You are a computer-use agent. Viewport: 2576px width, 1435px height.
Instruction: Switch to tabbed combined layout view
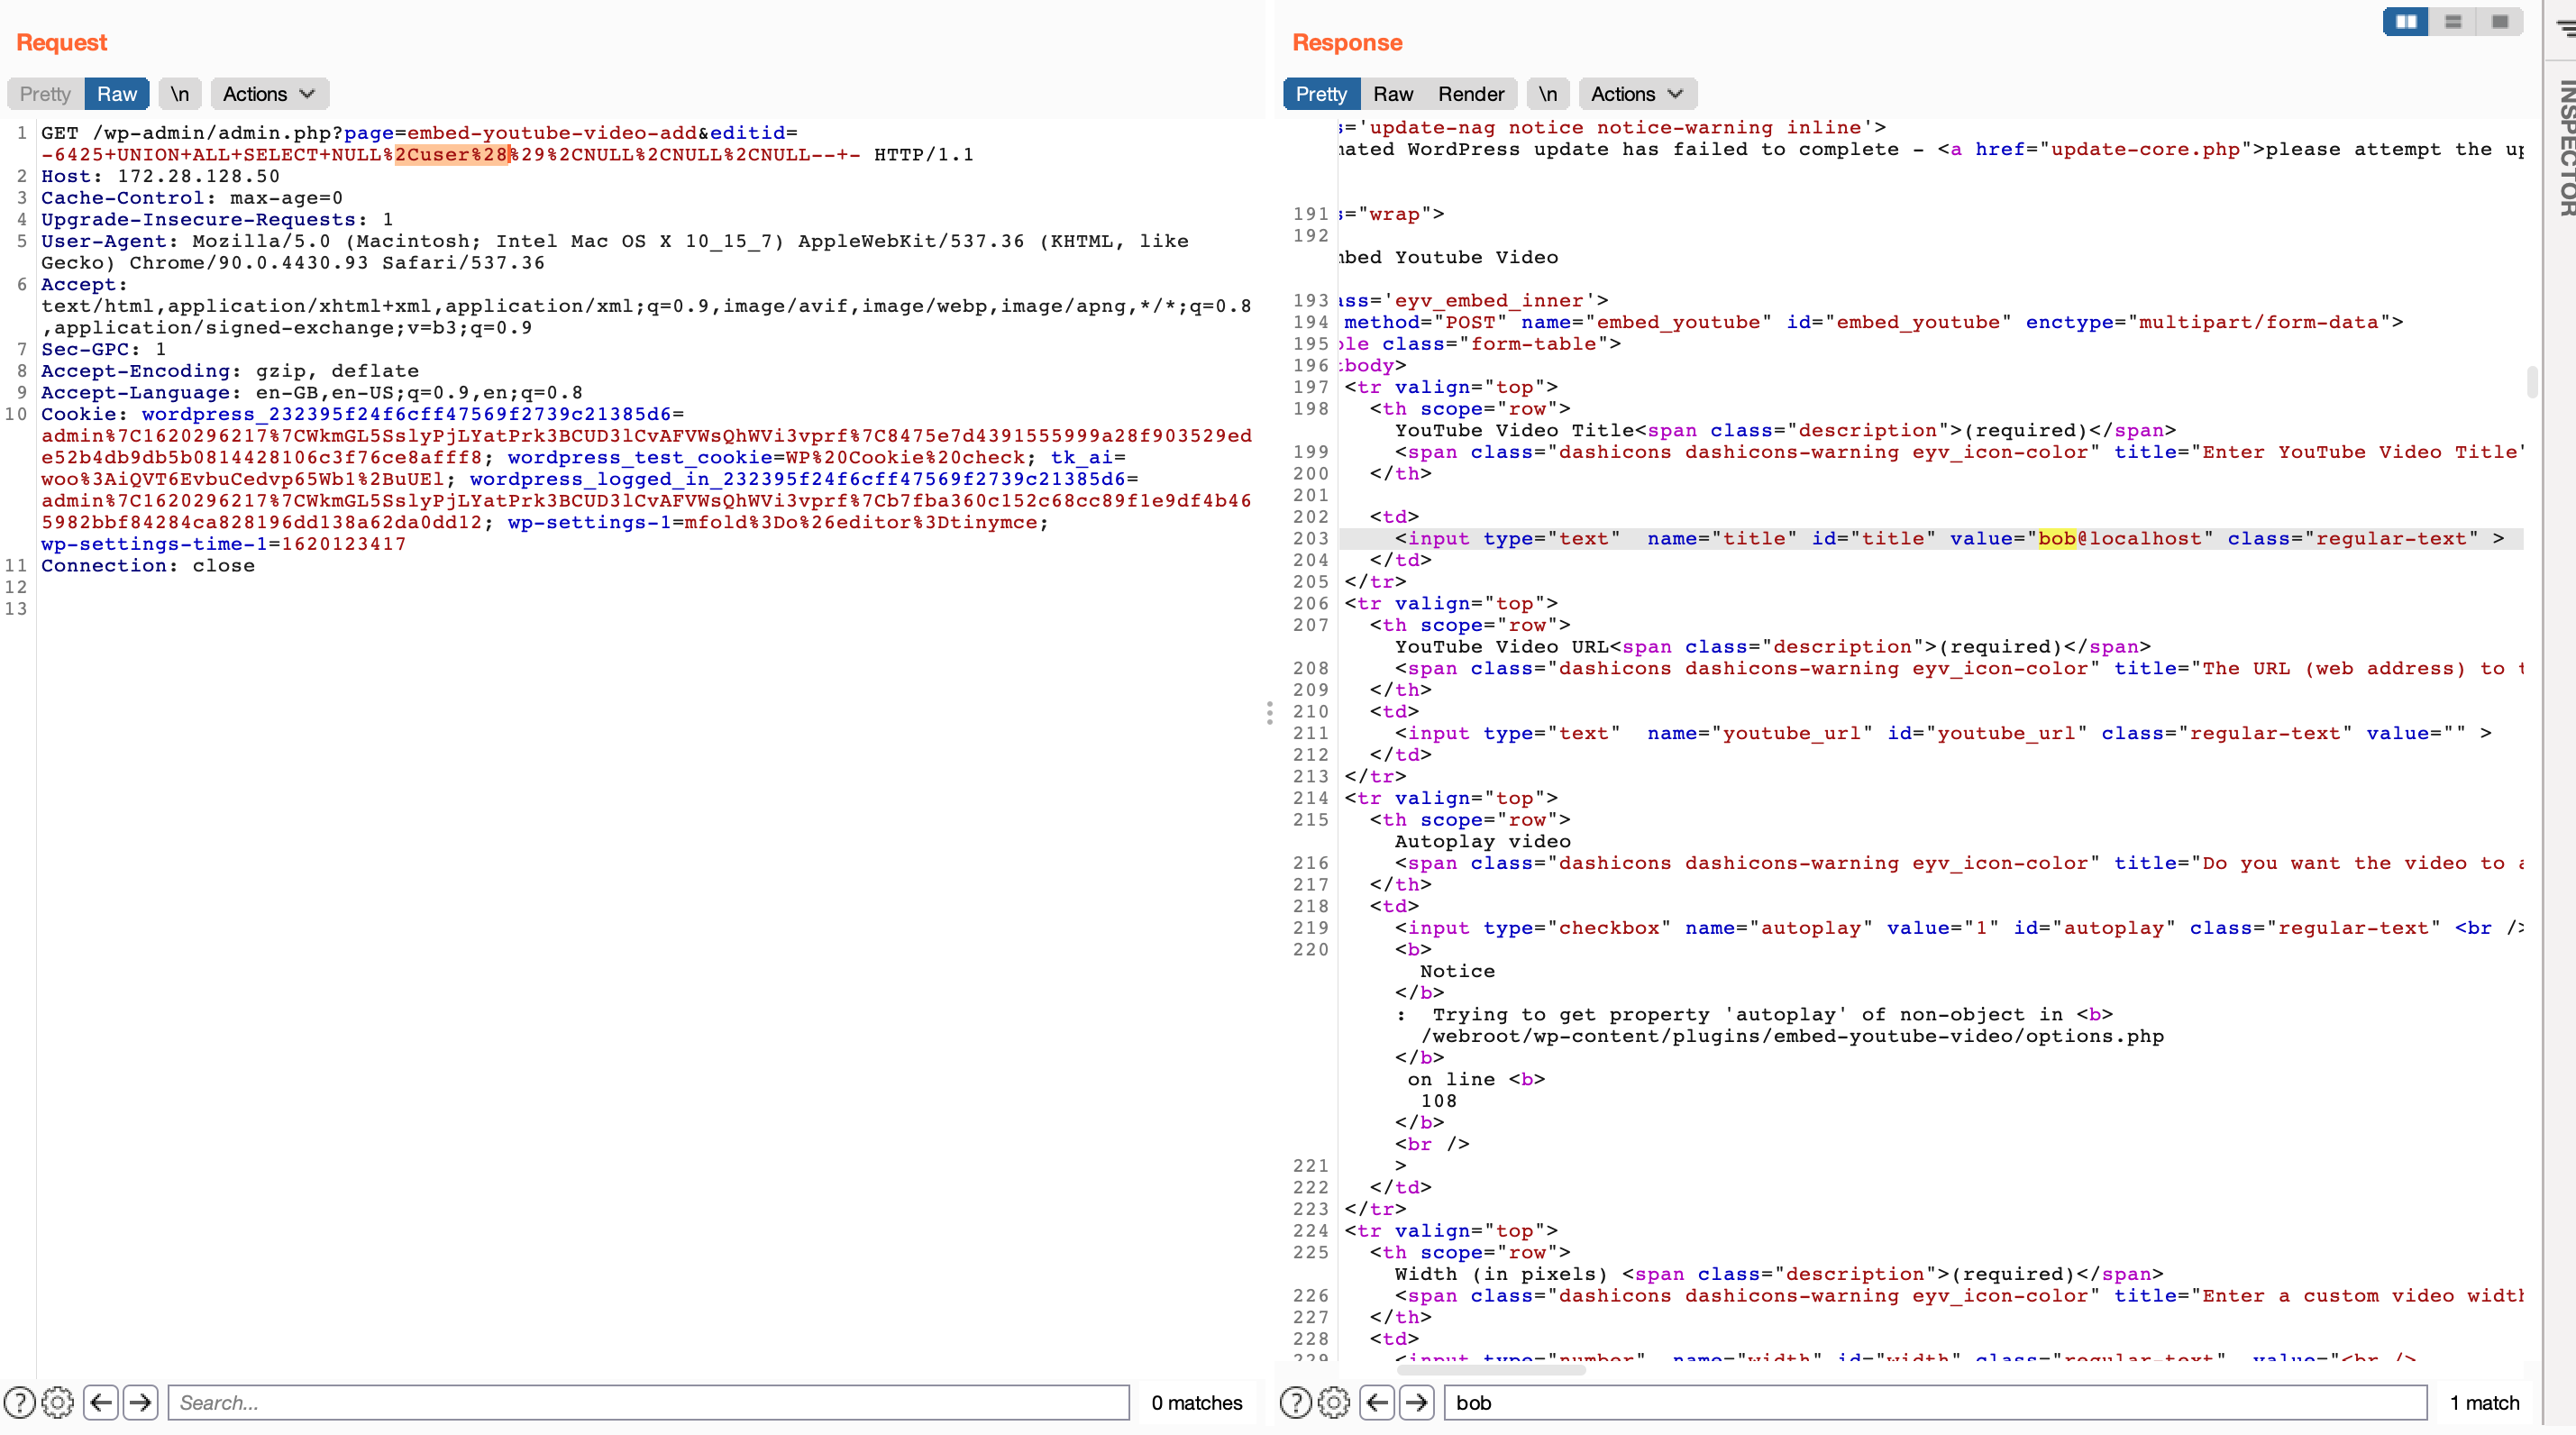point(2500,21)
